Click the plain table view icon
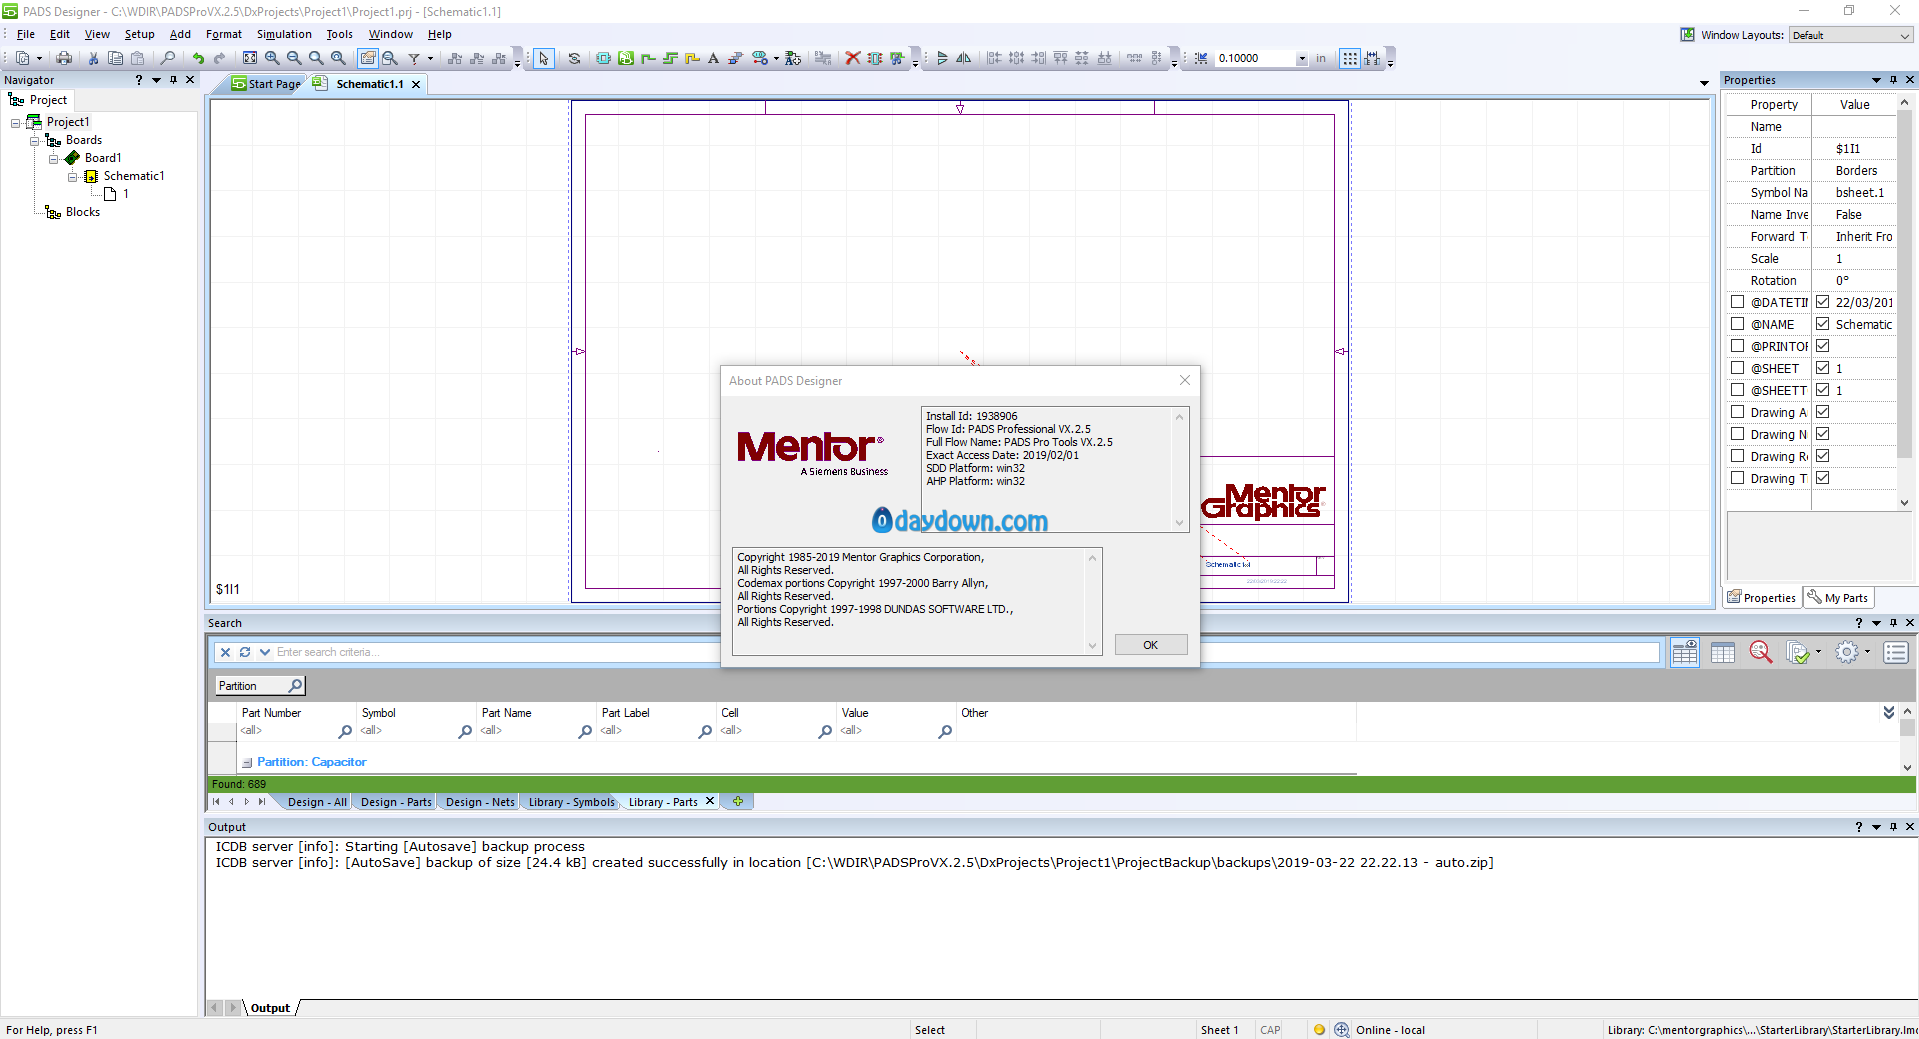This screenshot has height=1039, width=1919. point(1723,653)
